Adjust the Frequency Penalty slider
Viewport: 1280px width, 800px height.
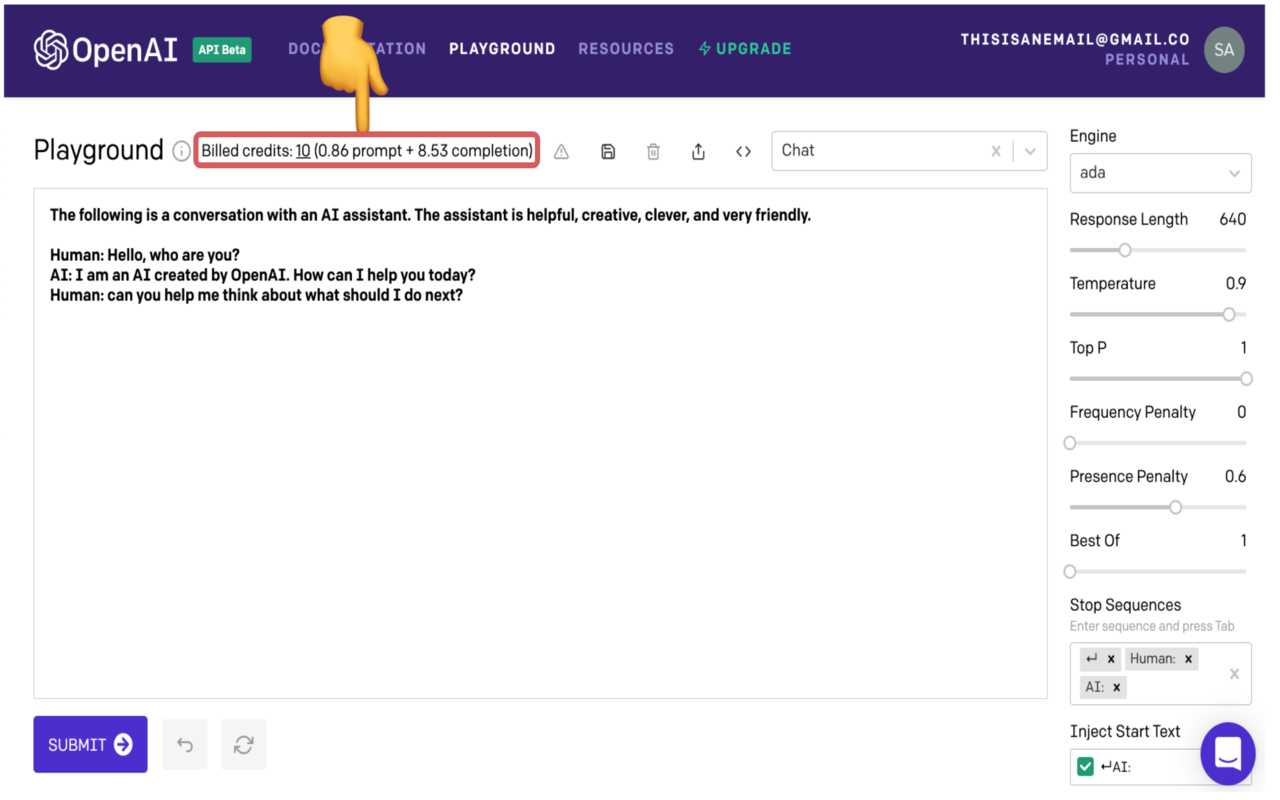point(1070,442)
